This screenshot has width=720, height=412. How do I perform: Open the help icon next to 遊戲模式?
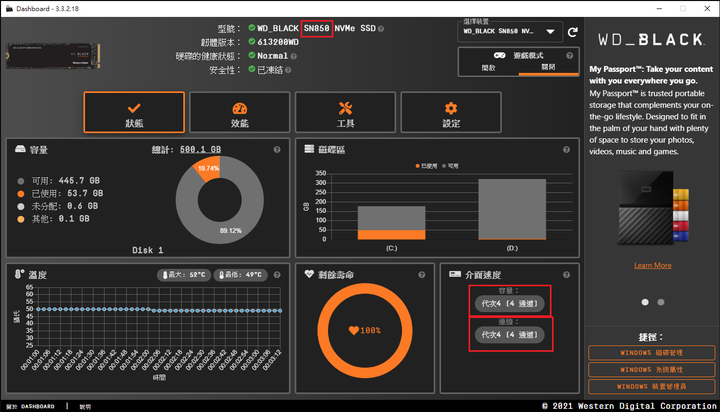pyautogui.click(x=569, y=56)
